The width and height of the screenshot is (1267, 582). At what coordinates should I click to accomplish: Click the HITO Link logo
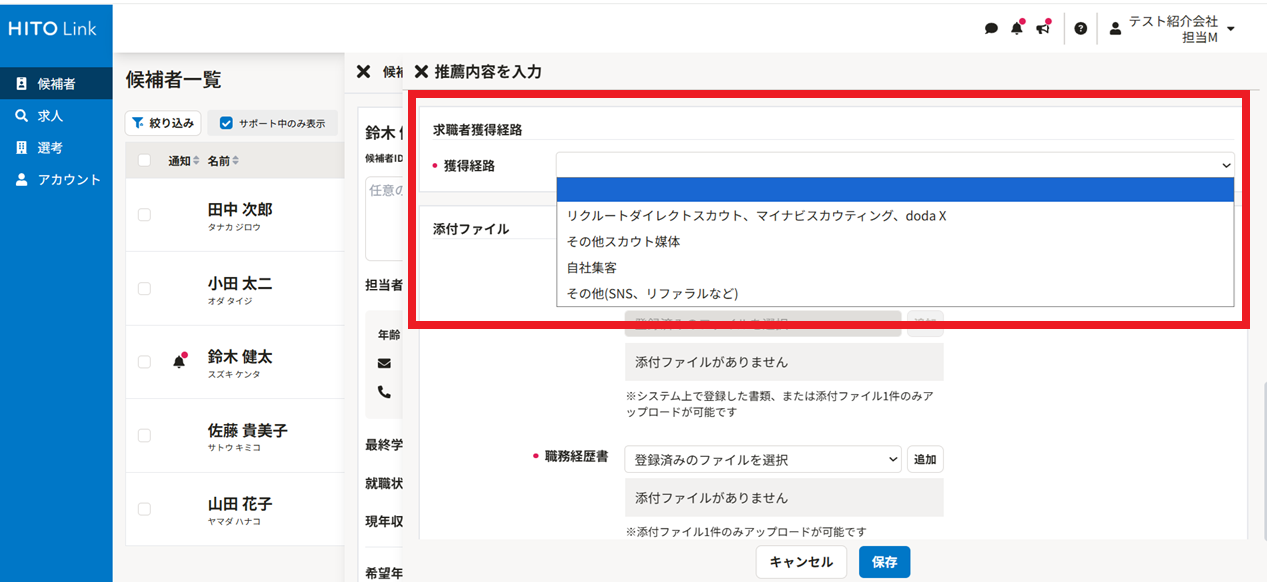53,29
